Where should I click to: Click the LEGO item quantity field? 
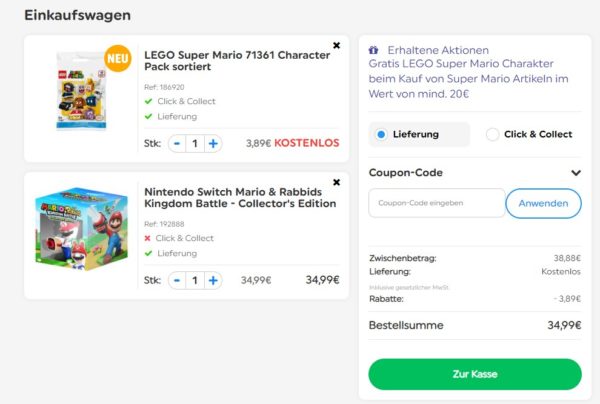[195, 143]
